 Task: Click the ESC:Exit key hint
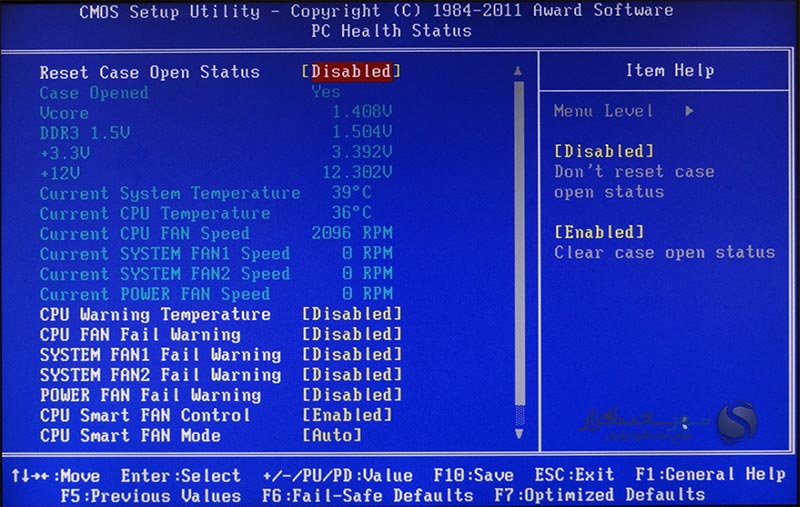574,474
